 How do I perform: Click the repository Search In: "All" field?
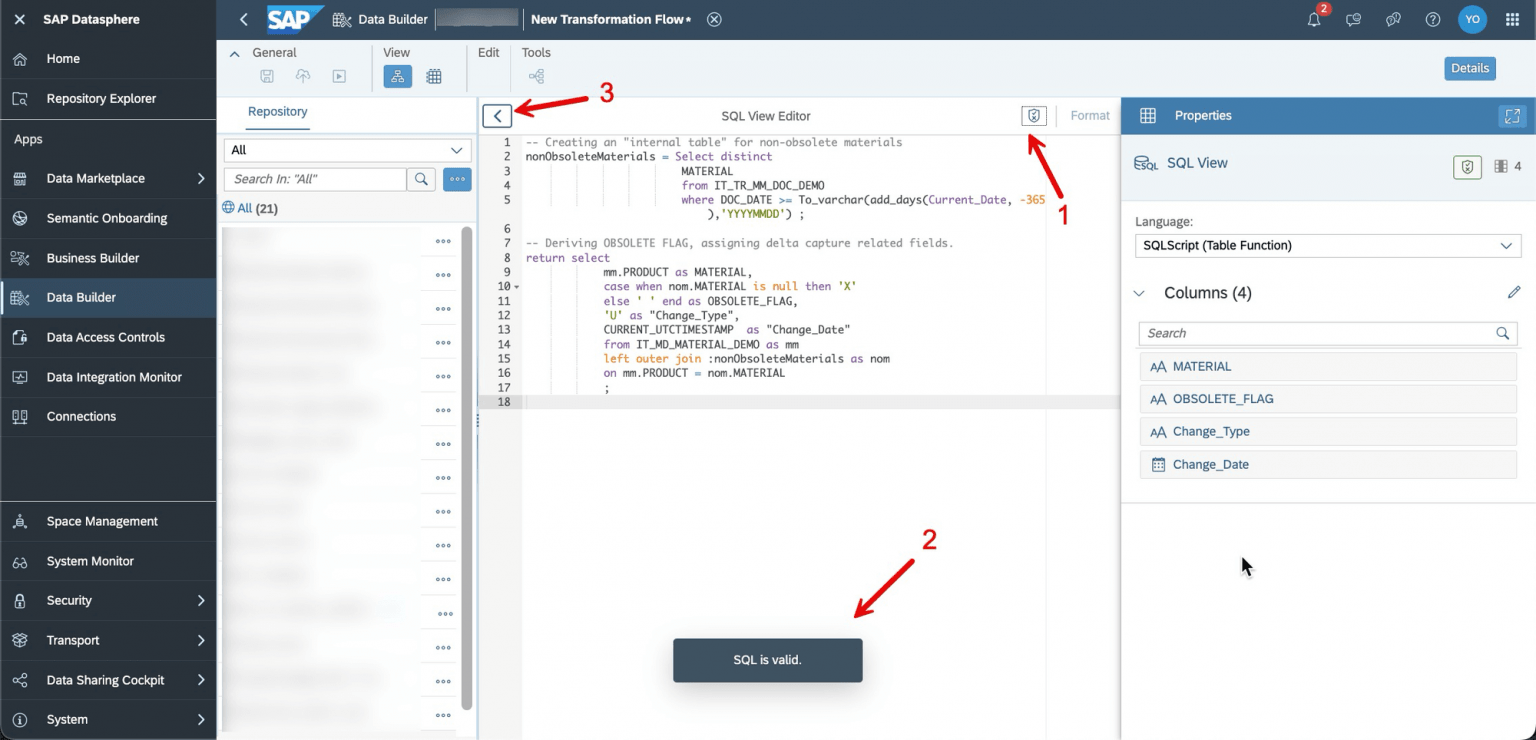315,179
